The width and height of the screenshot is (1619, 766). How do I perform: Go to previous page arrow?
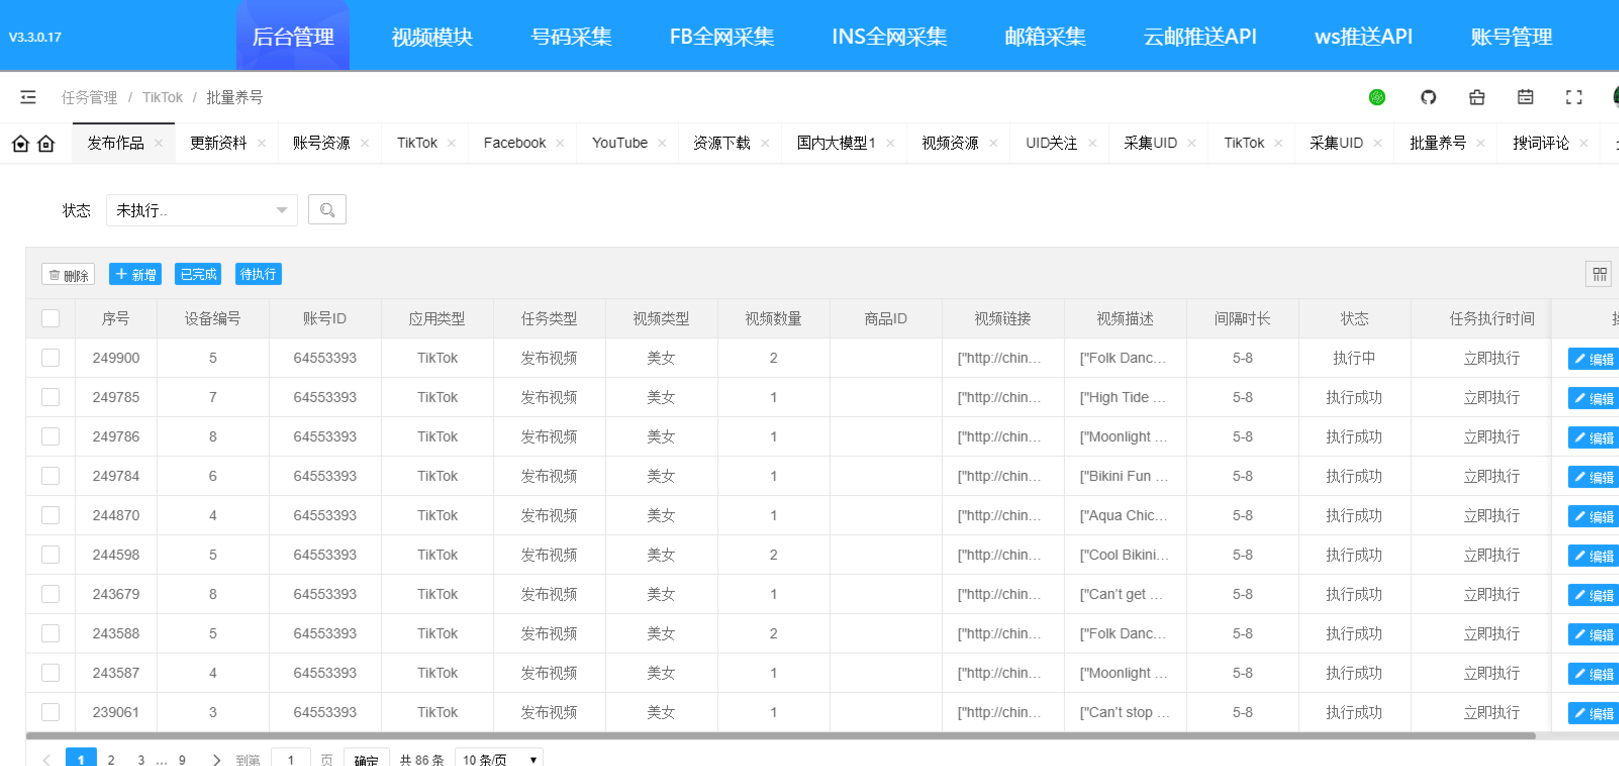coord(46,760)
